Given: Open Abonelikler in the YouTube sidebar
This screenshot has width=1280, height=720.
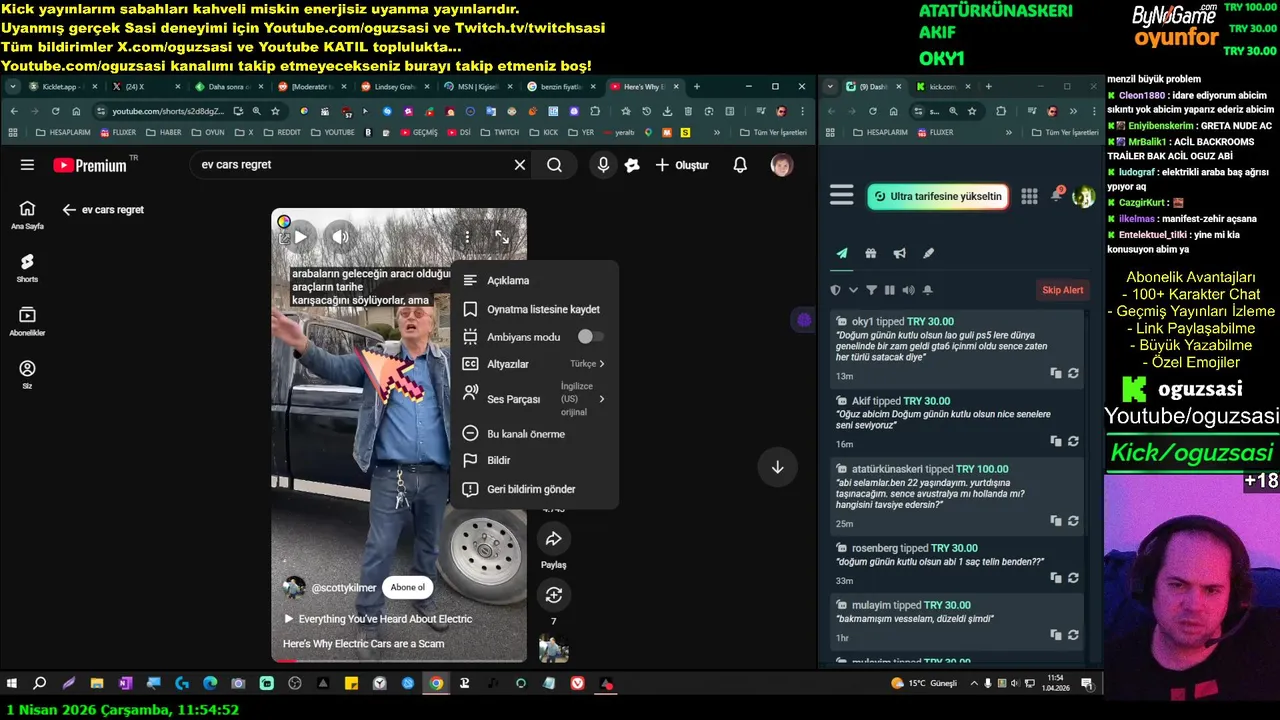Looking at the screenshot, I should click(27, 321).
